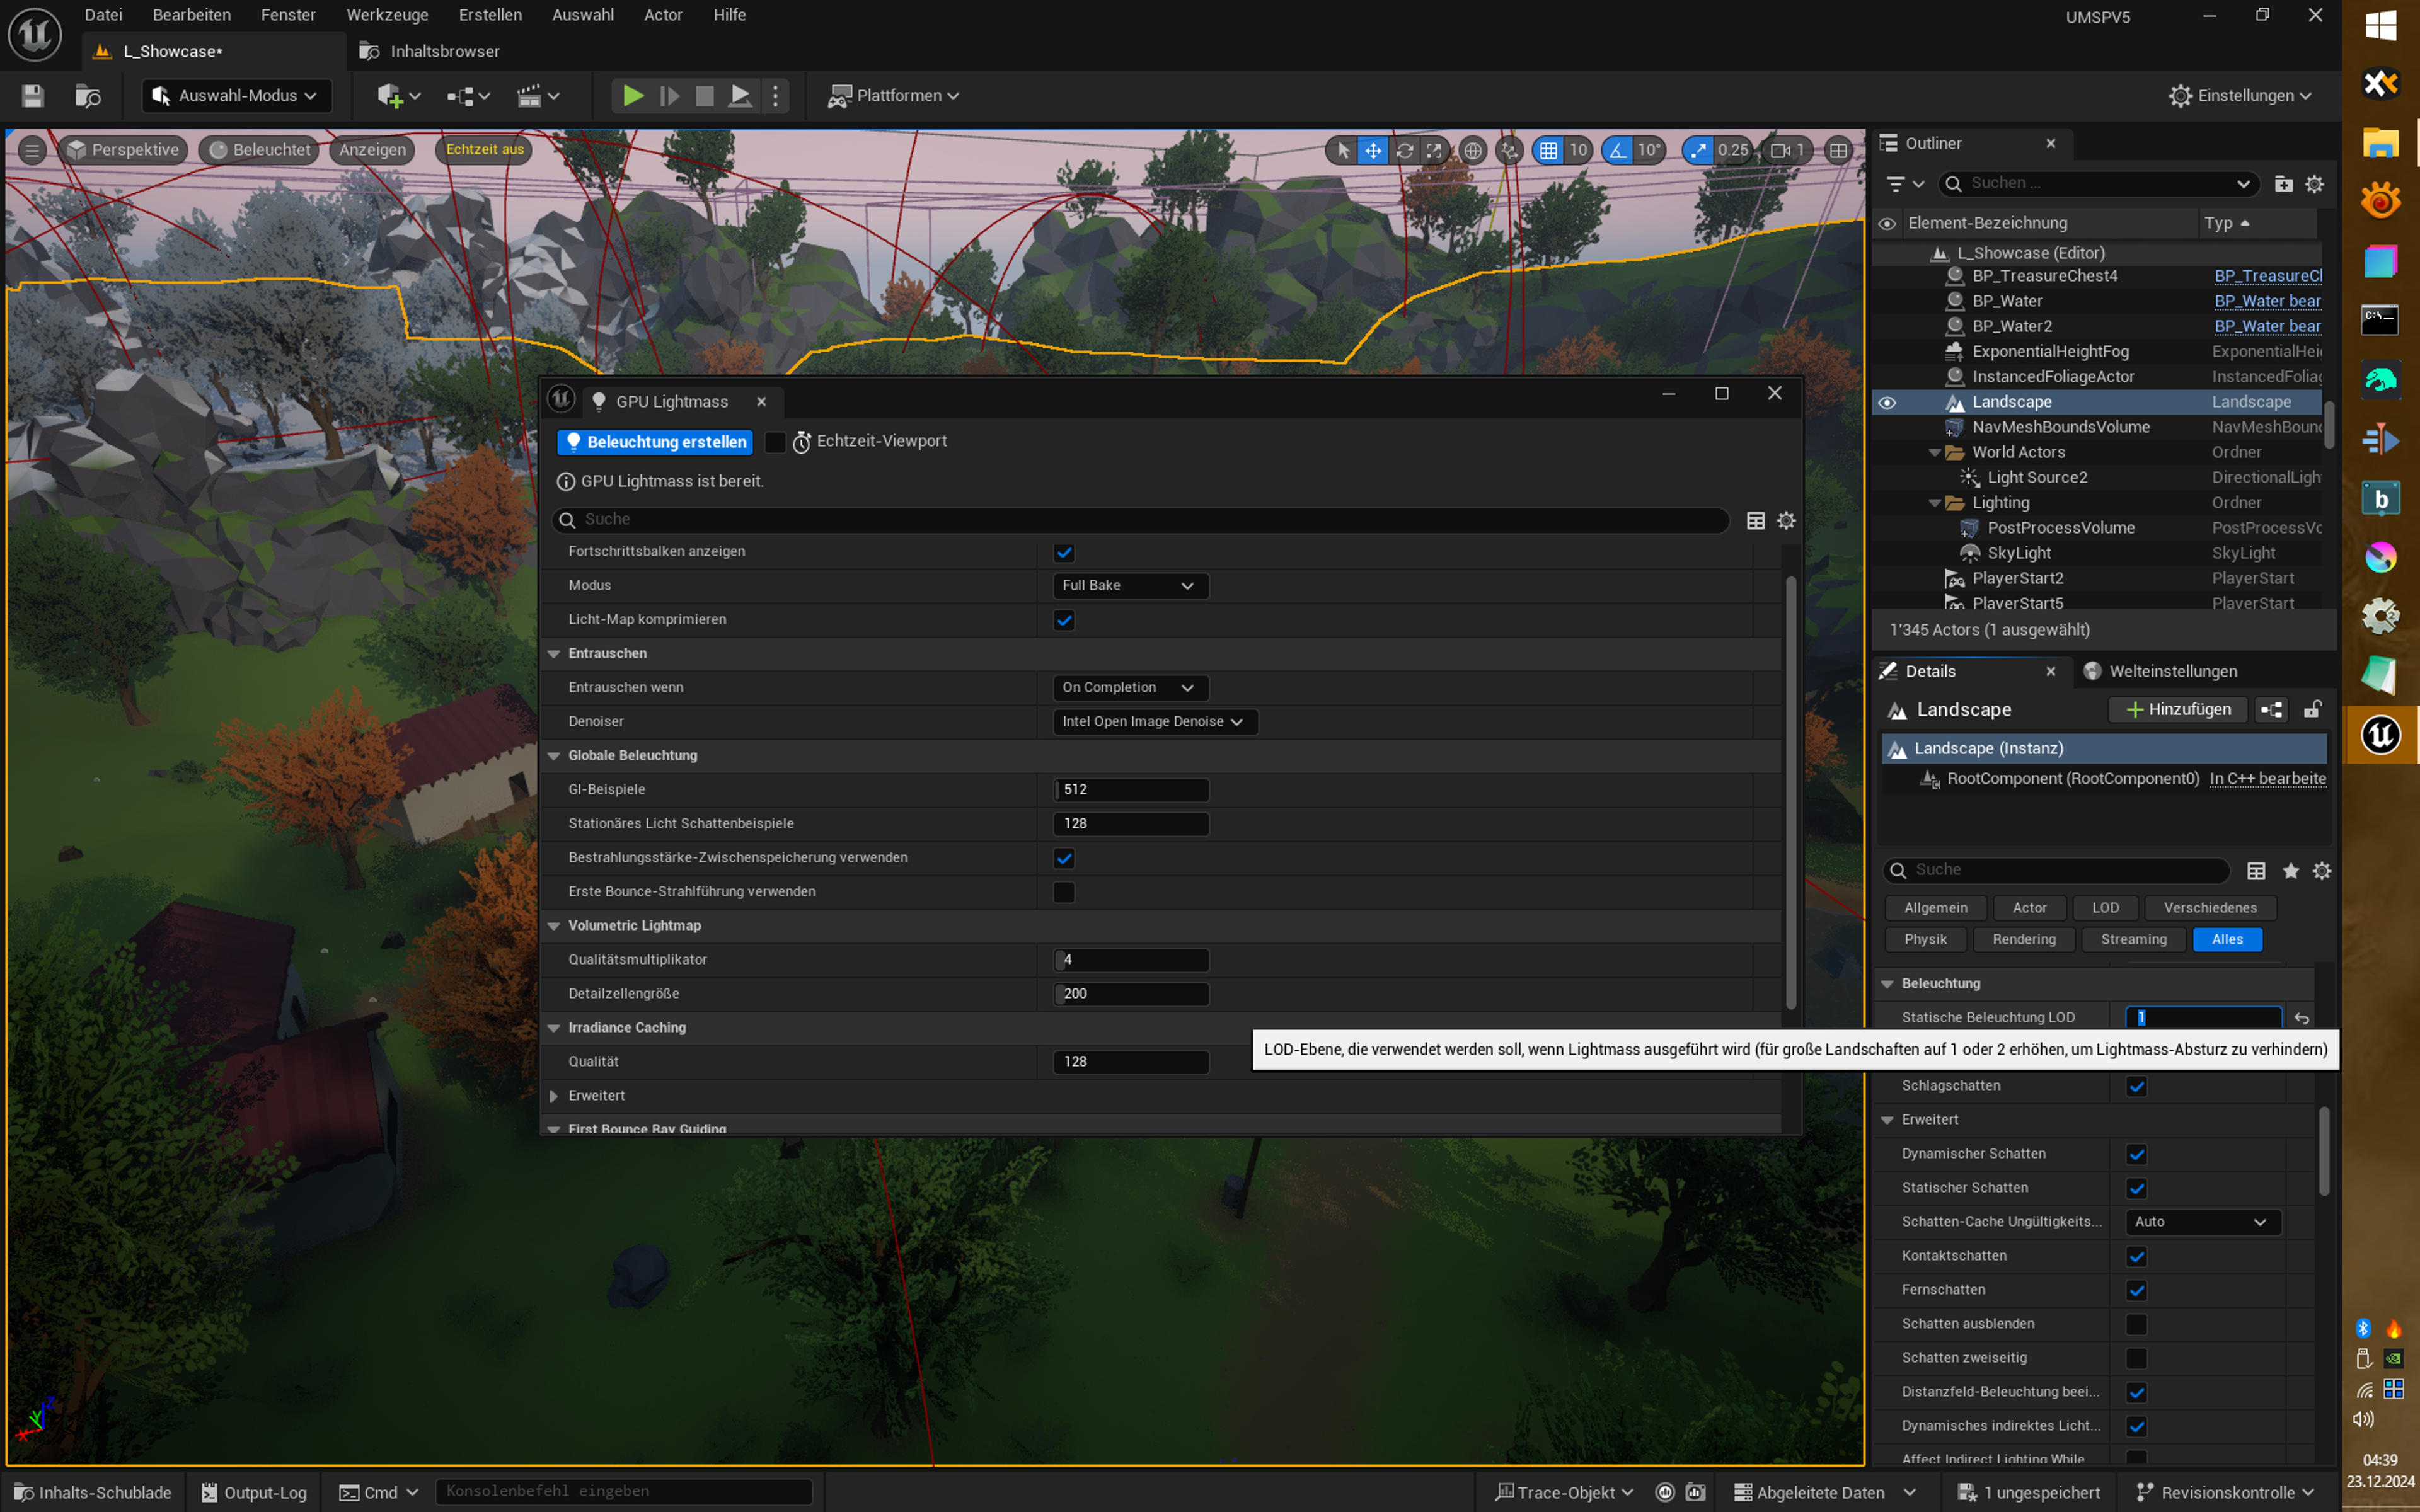Toggle grid snapping icon in viewport
This screenshot has width=2420, height=1512.
(x=1548, y=150)
